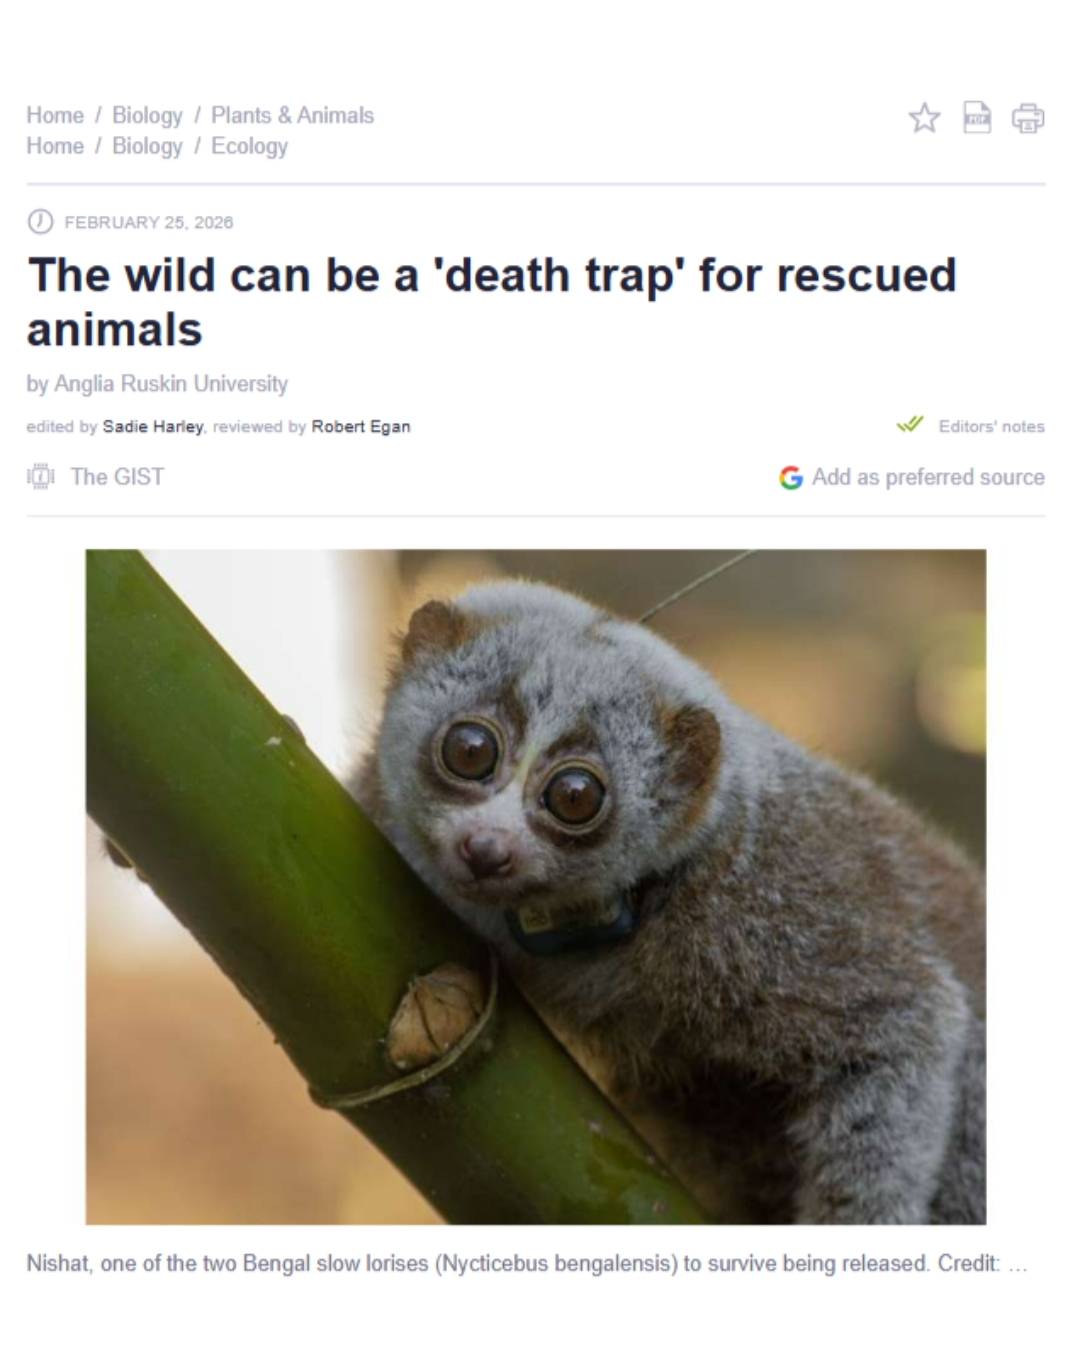1080x1350 pixels.
Task: Open Biology in the first breadcrumb
Action: click(147, 115)
